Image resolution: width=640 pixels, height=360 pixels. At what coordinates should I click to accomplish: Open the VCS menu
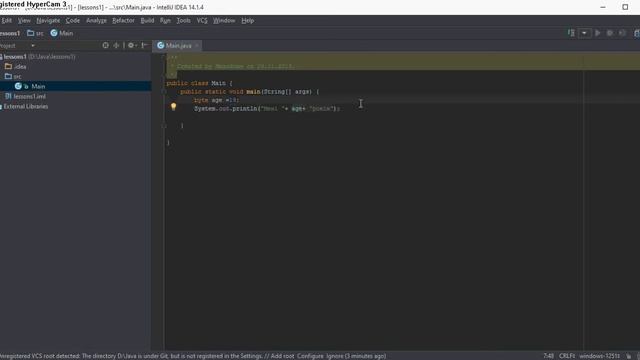(202, 20)
